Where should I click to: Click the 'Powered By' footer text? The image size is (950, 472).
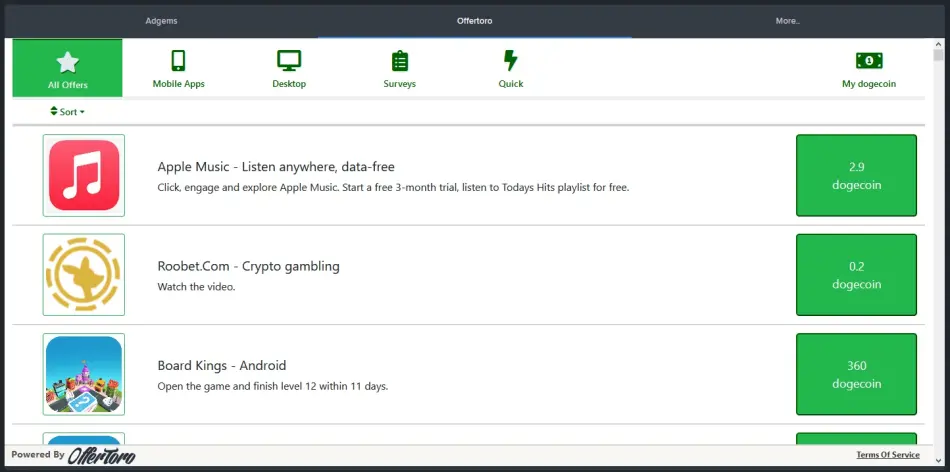38,454
